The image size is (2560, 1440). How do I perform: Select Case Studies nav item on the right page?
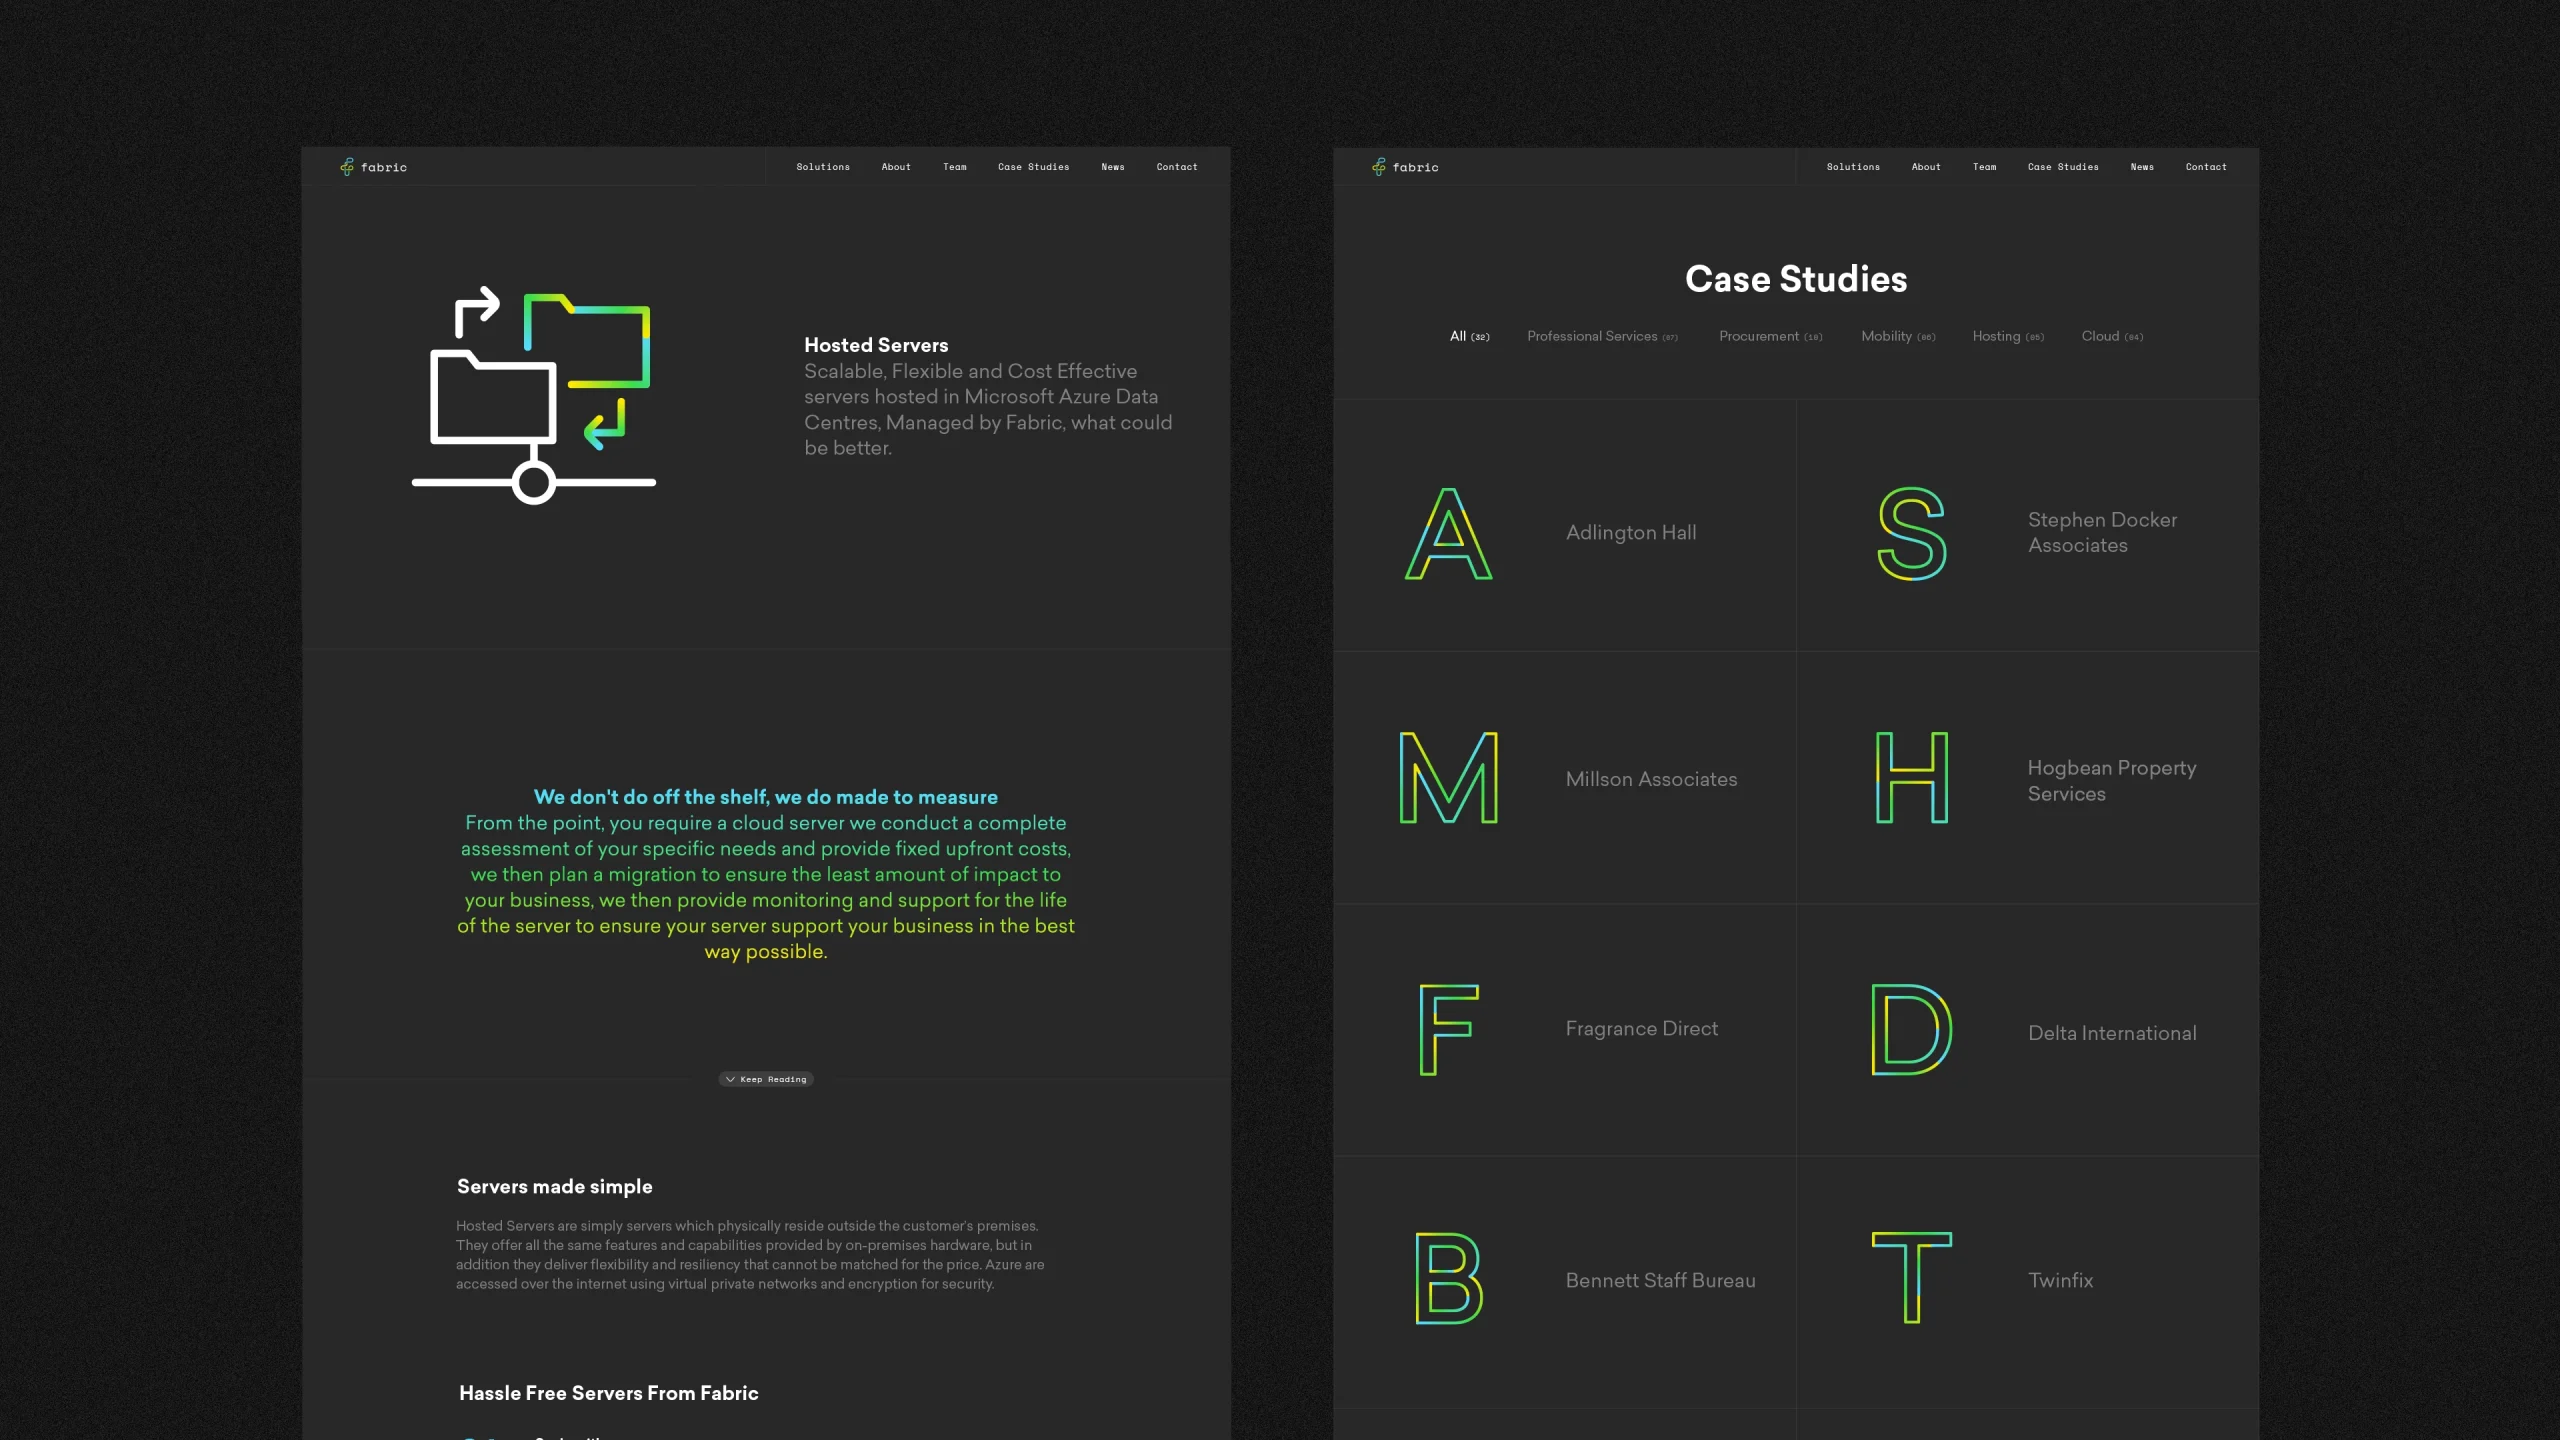[x=2063, y=167]
